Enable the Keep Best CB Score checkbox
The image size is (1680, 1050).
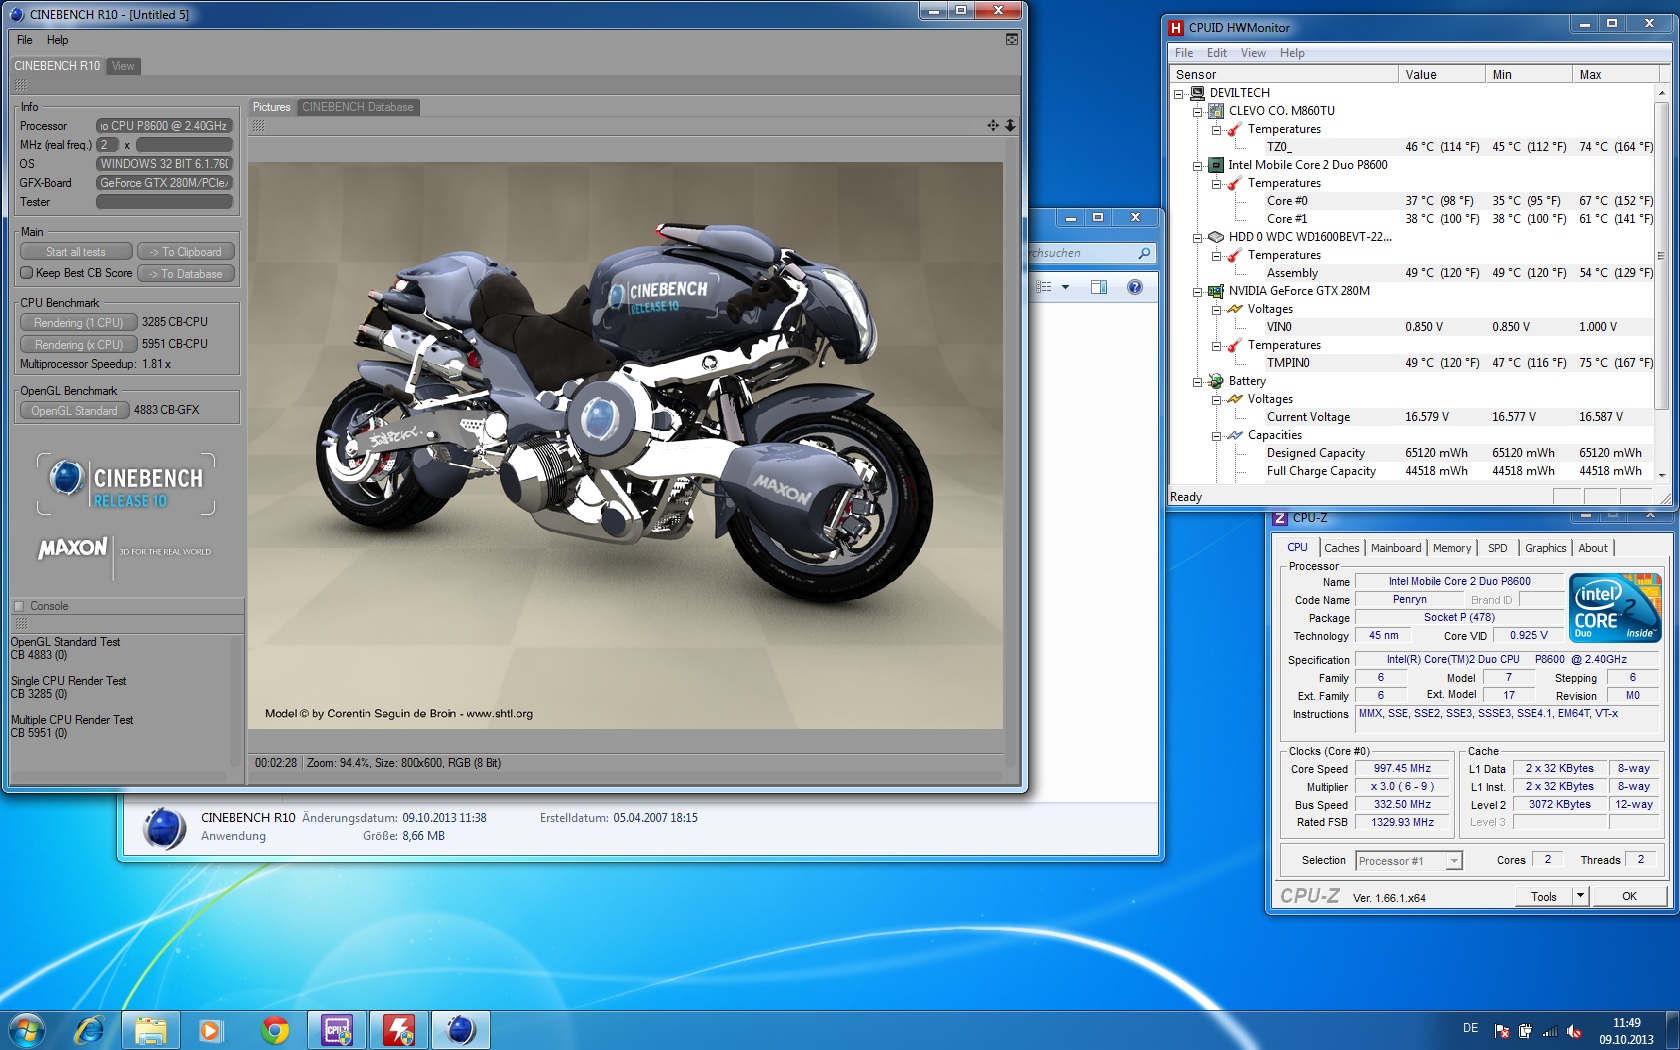pyautogui.click(x=27, y=272)
